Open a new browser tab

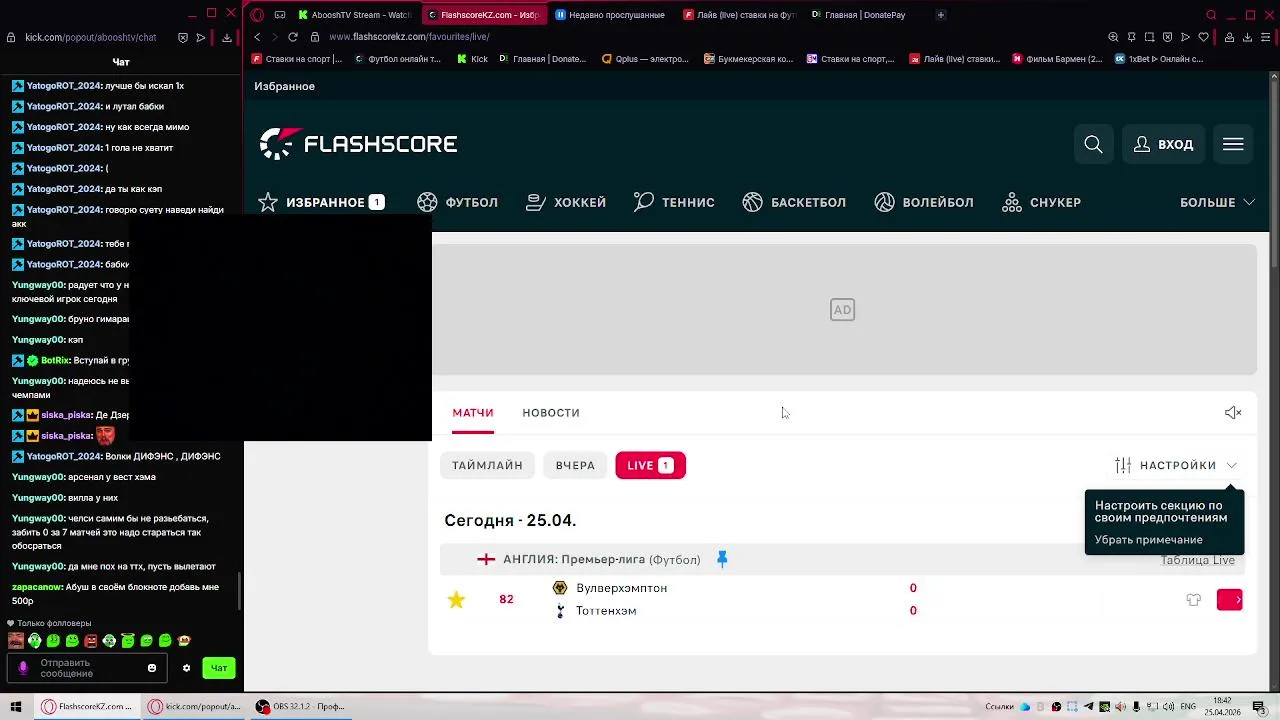click(x=940, y=15)
